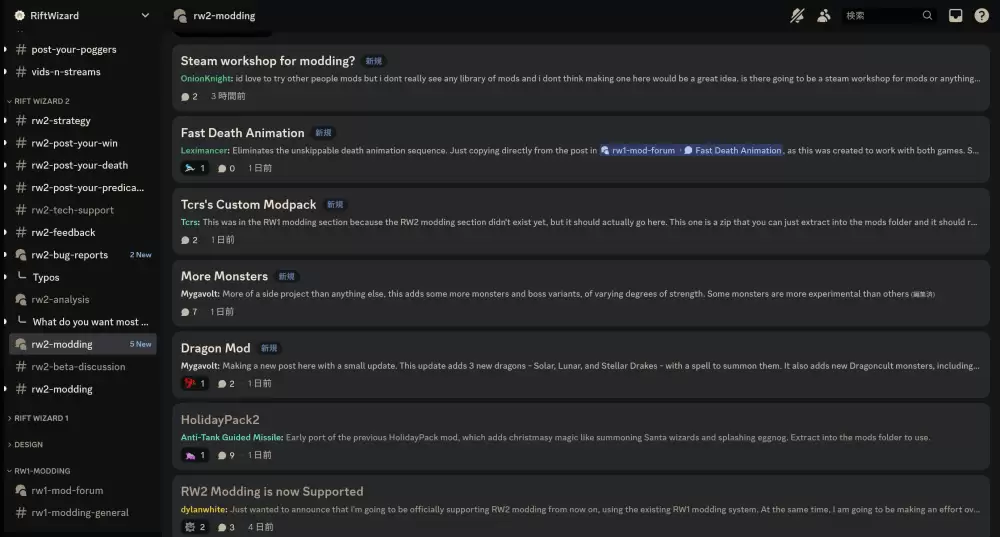Open the inbox tray icon
The image size is (1000, 537).
(x=956, y=16)
